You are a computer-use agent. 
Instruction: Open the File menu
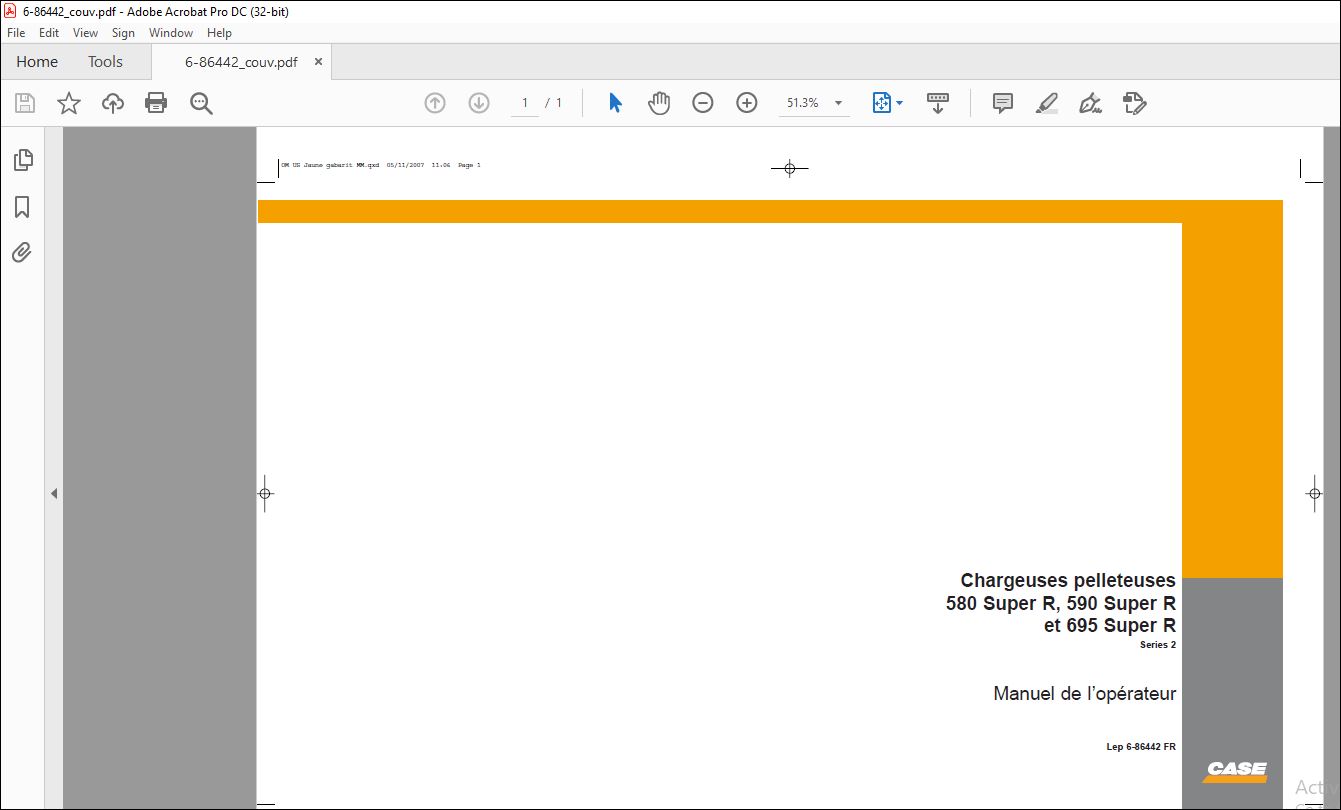[x=16, y=33]
